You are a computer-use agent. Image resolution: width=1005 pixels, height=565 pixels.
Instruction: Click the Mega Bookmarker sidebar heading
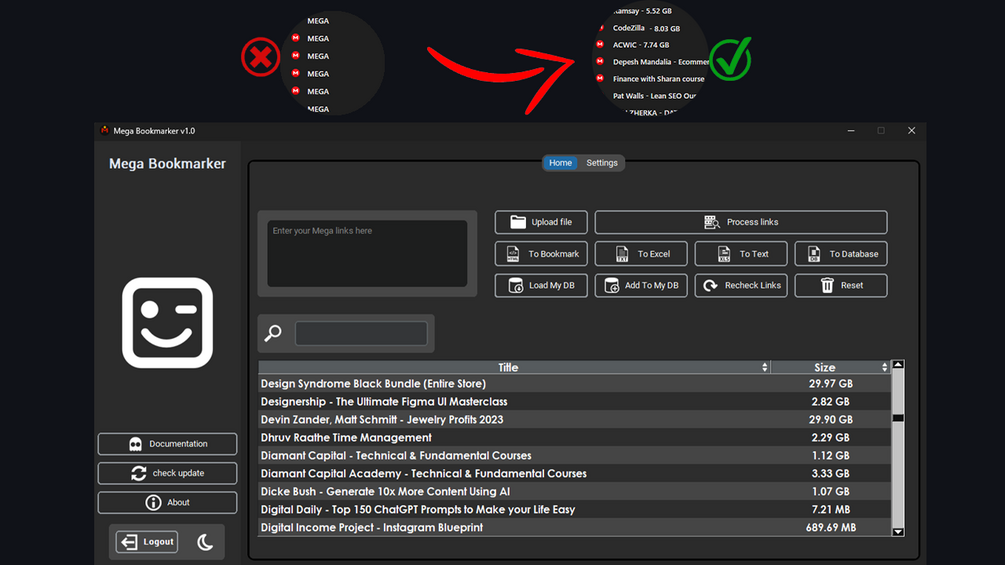point(167,164)
